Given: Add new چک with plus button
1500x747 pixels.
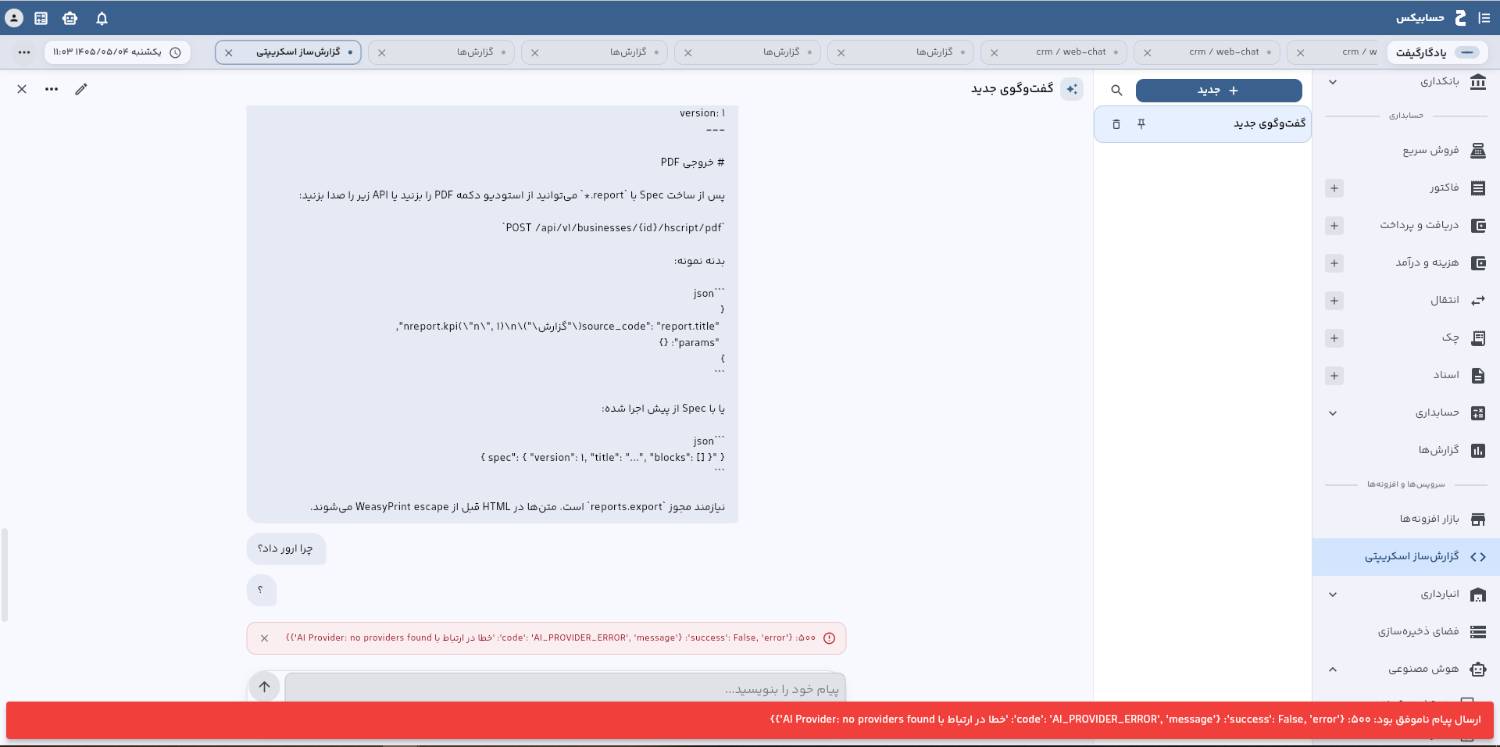Looking at the screenshot, I should (1334, 338).
